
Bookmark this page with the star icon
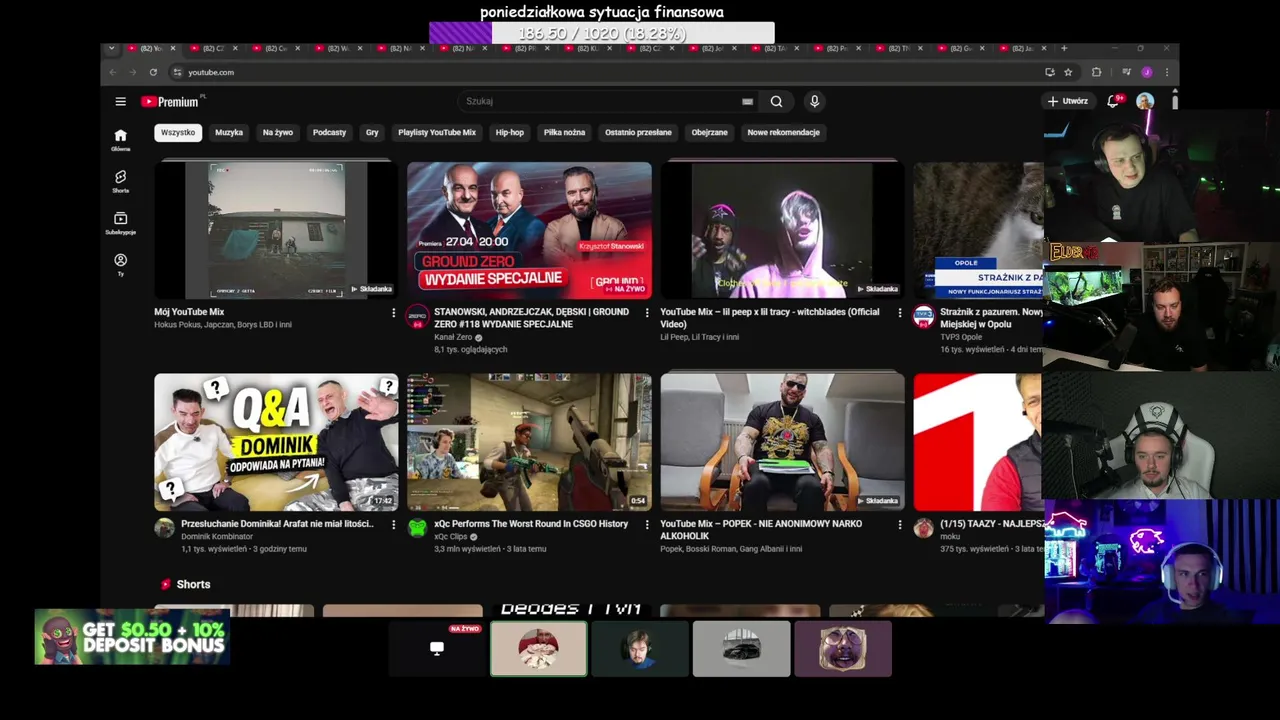[1068, 72]
